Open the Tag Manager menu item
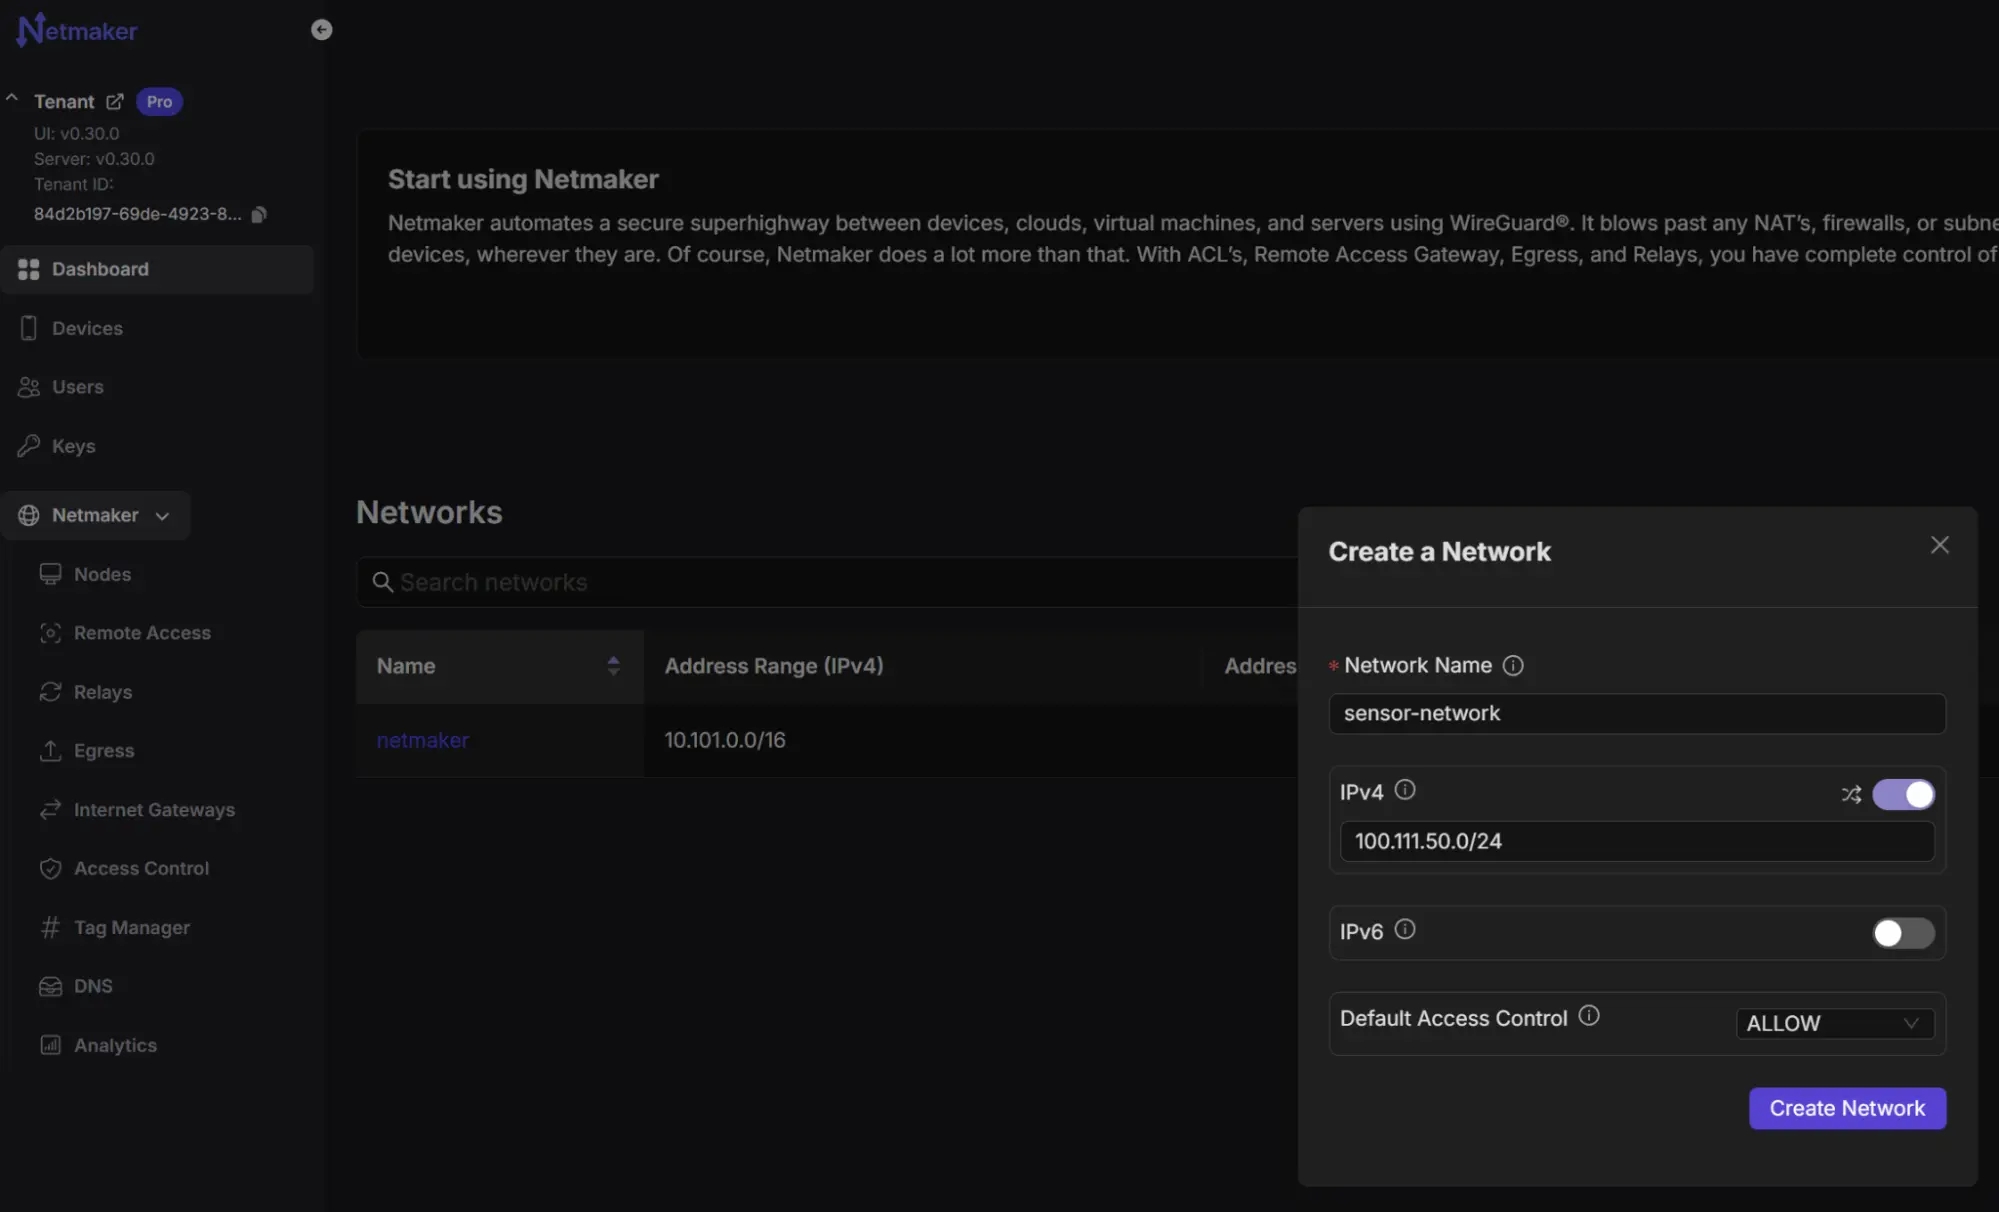 coord(131,928)
